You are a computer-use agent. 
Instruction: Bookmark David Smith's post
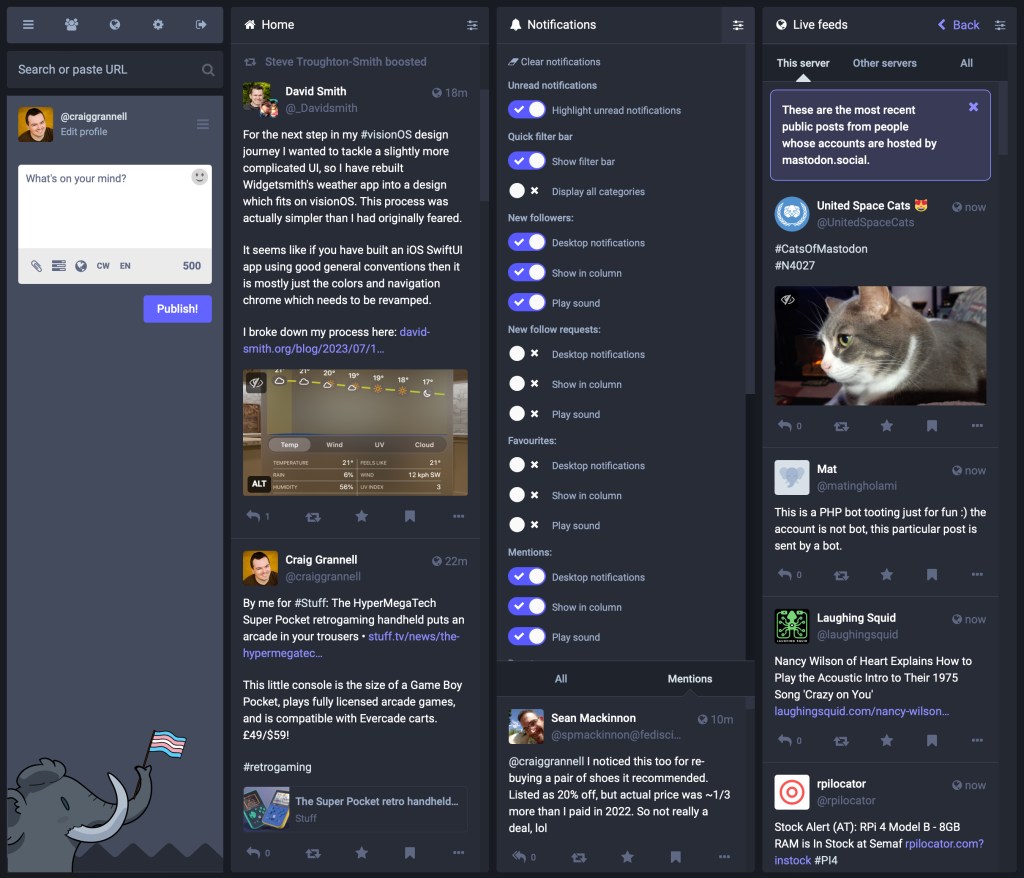point(410,516)
